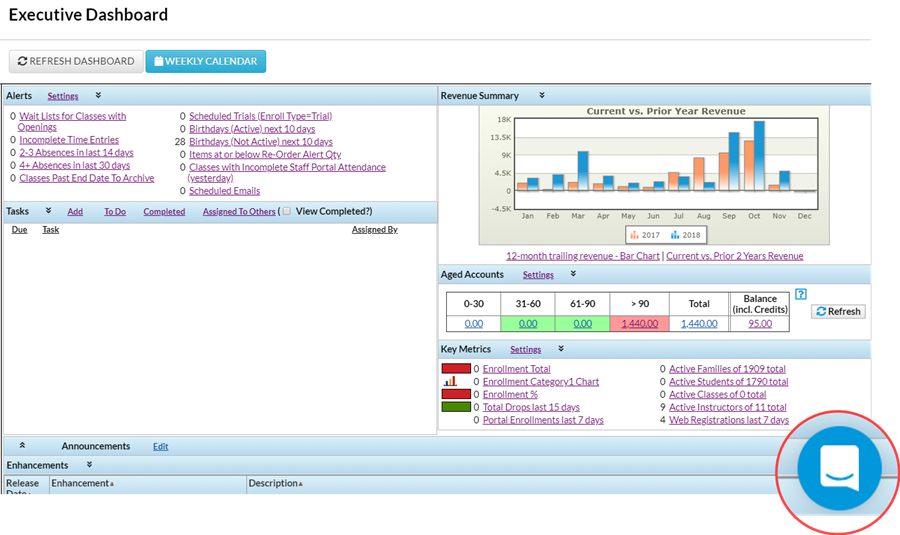Viewport: 900px width, 535px height.
Task: Open Enrollment Total metric
Action: tap(517, 369)
